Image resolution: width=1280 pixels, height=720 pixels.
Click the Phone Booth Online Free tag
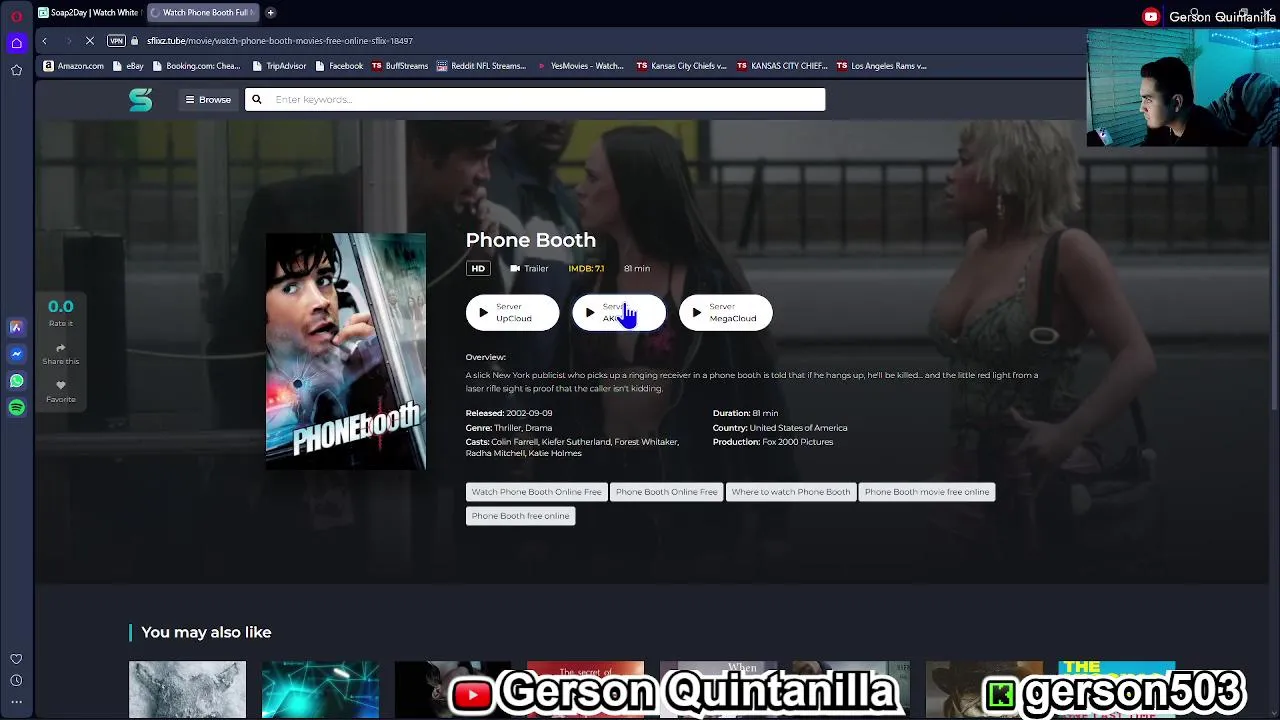pos(666,492)
